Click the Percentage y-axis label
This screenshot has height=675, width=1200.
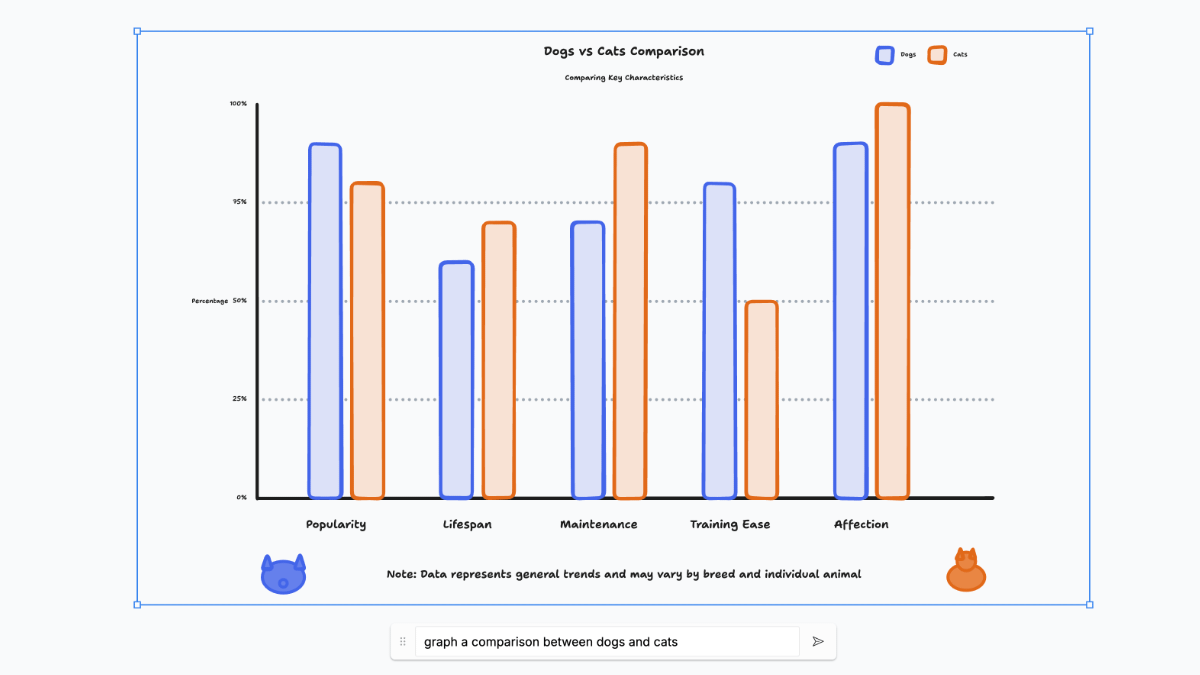click(210, 301)
